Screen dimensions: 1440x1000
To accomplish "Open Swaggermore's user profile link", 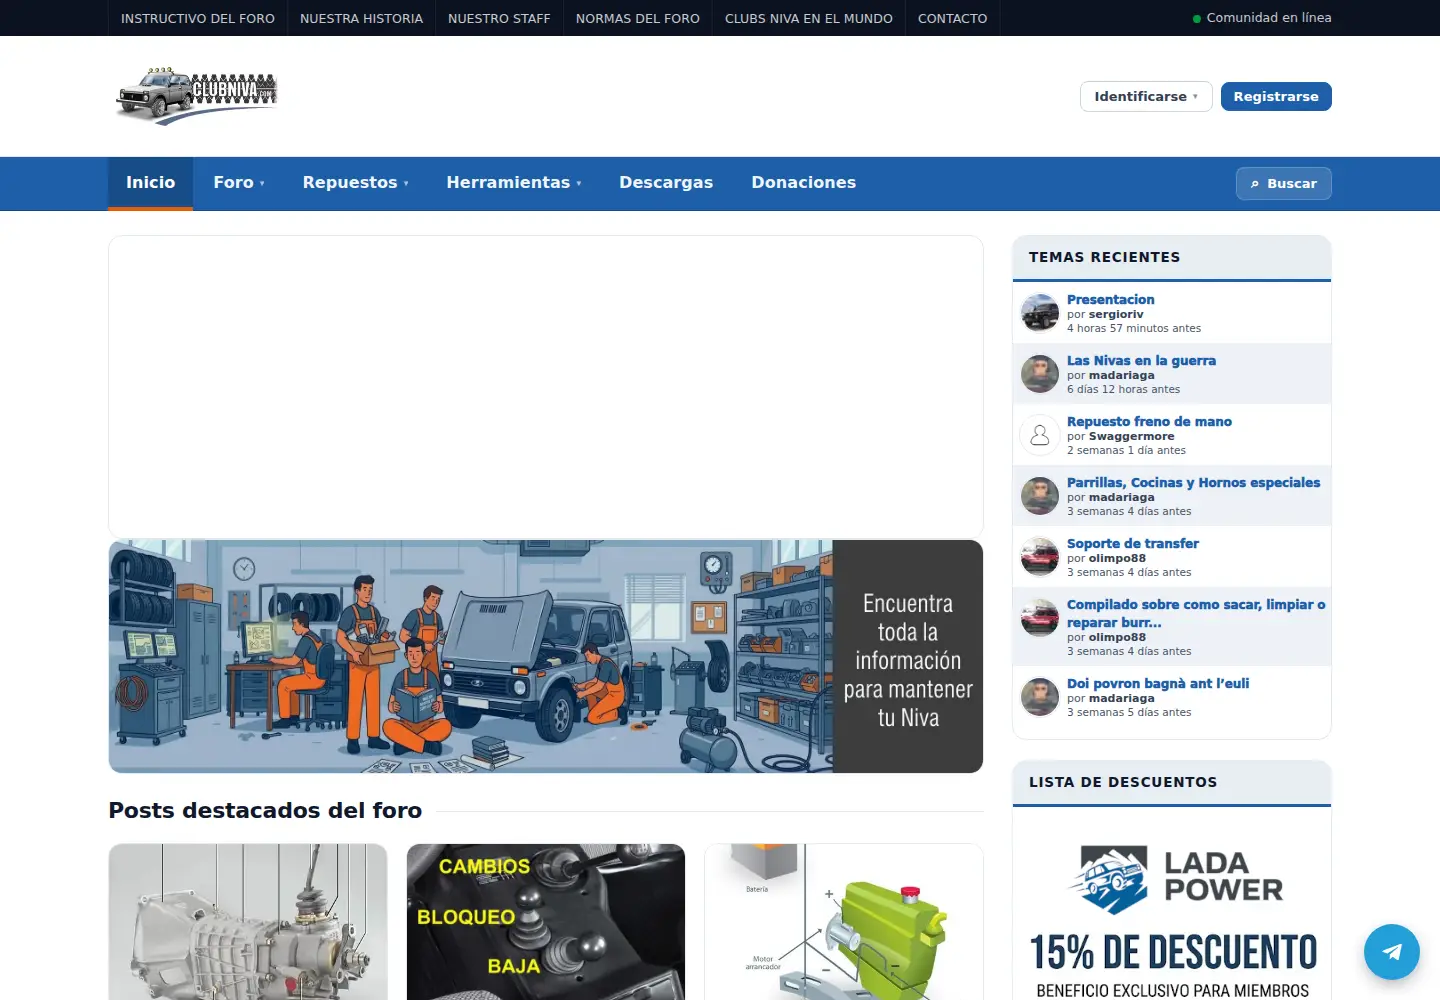I will coord(1131,436).
